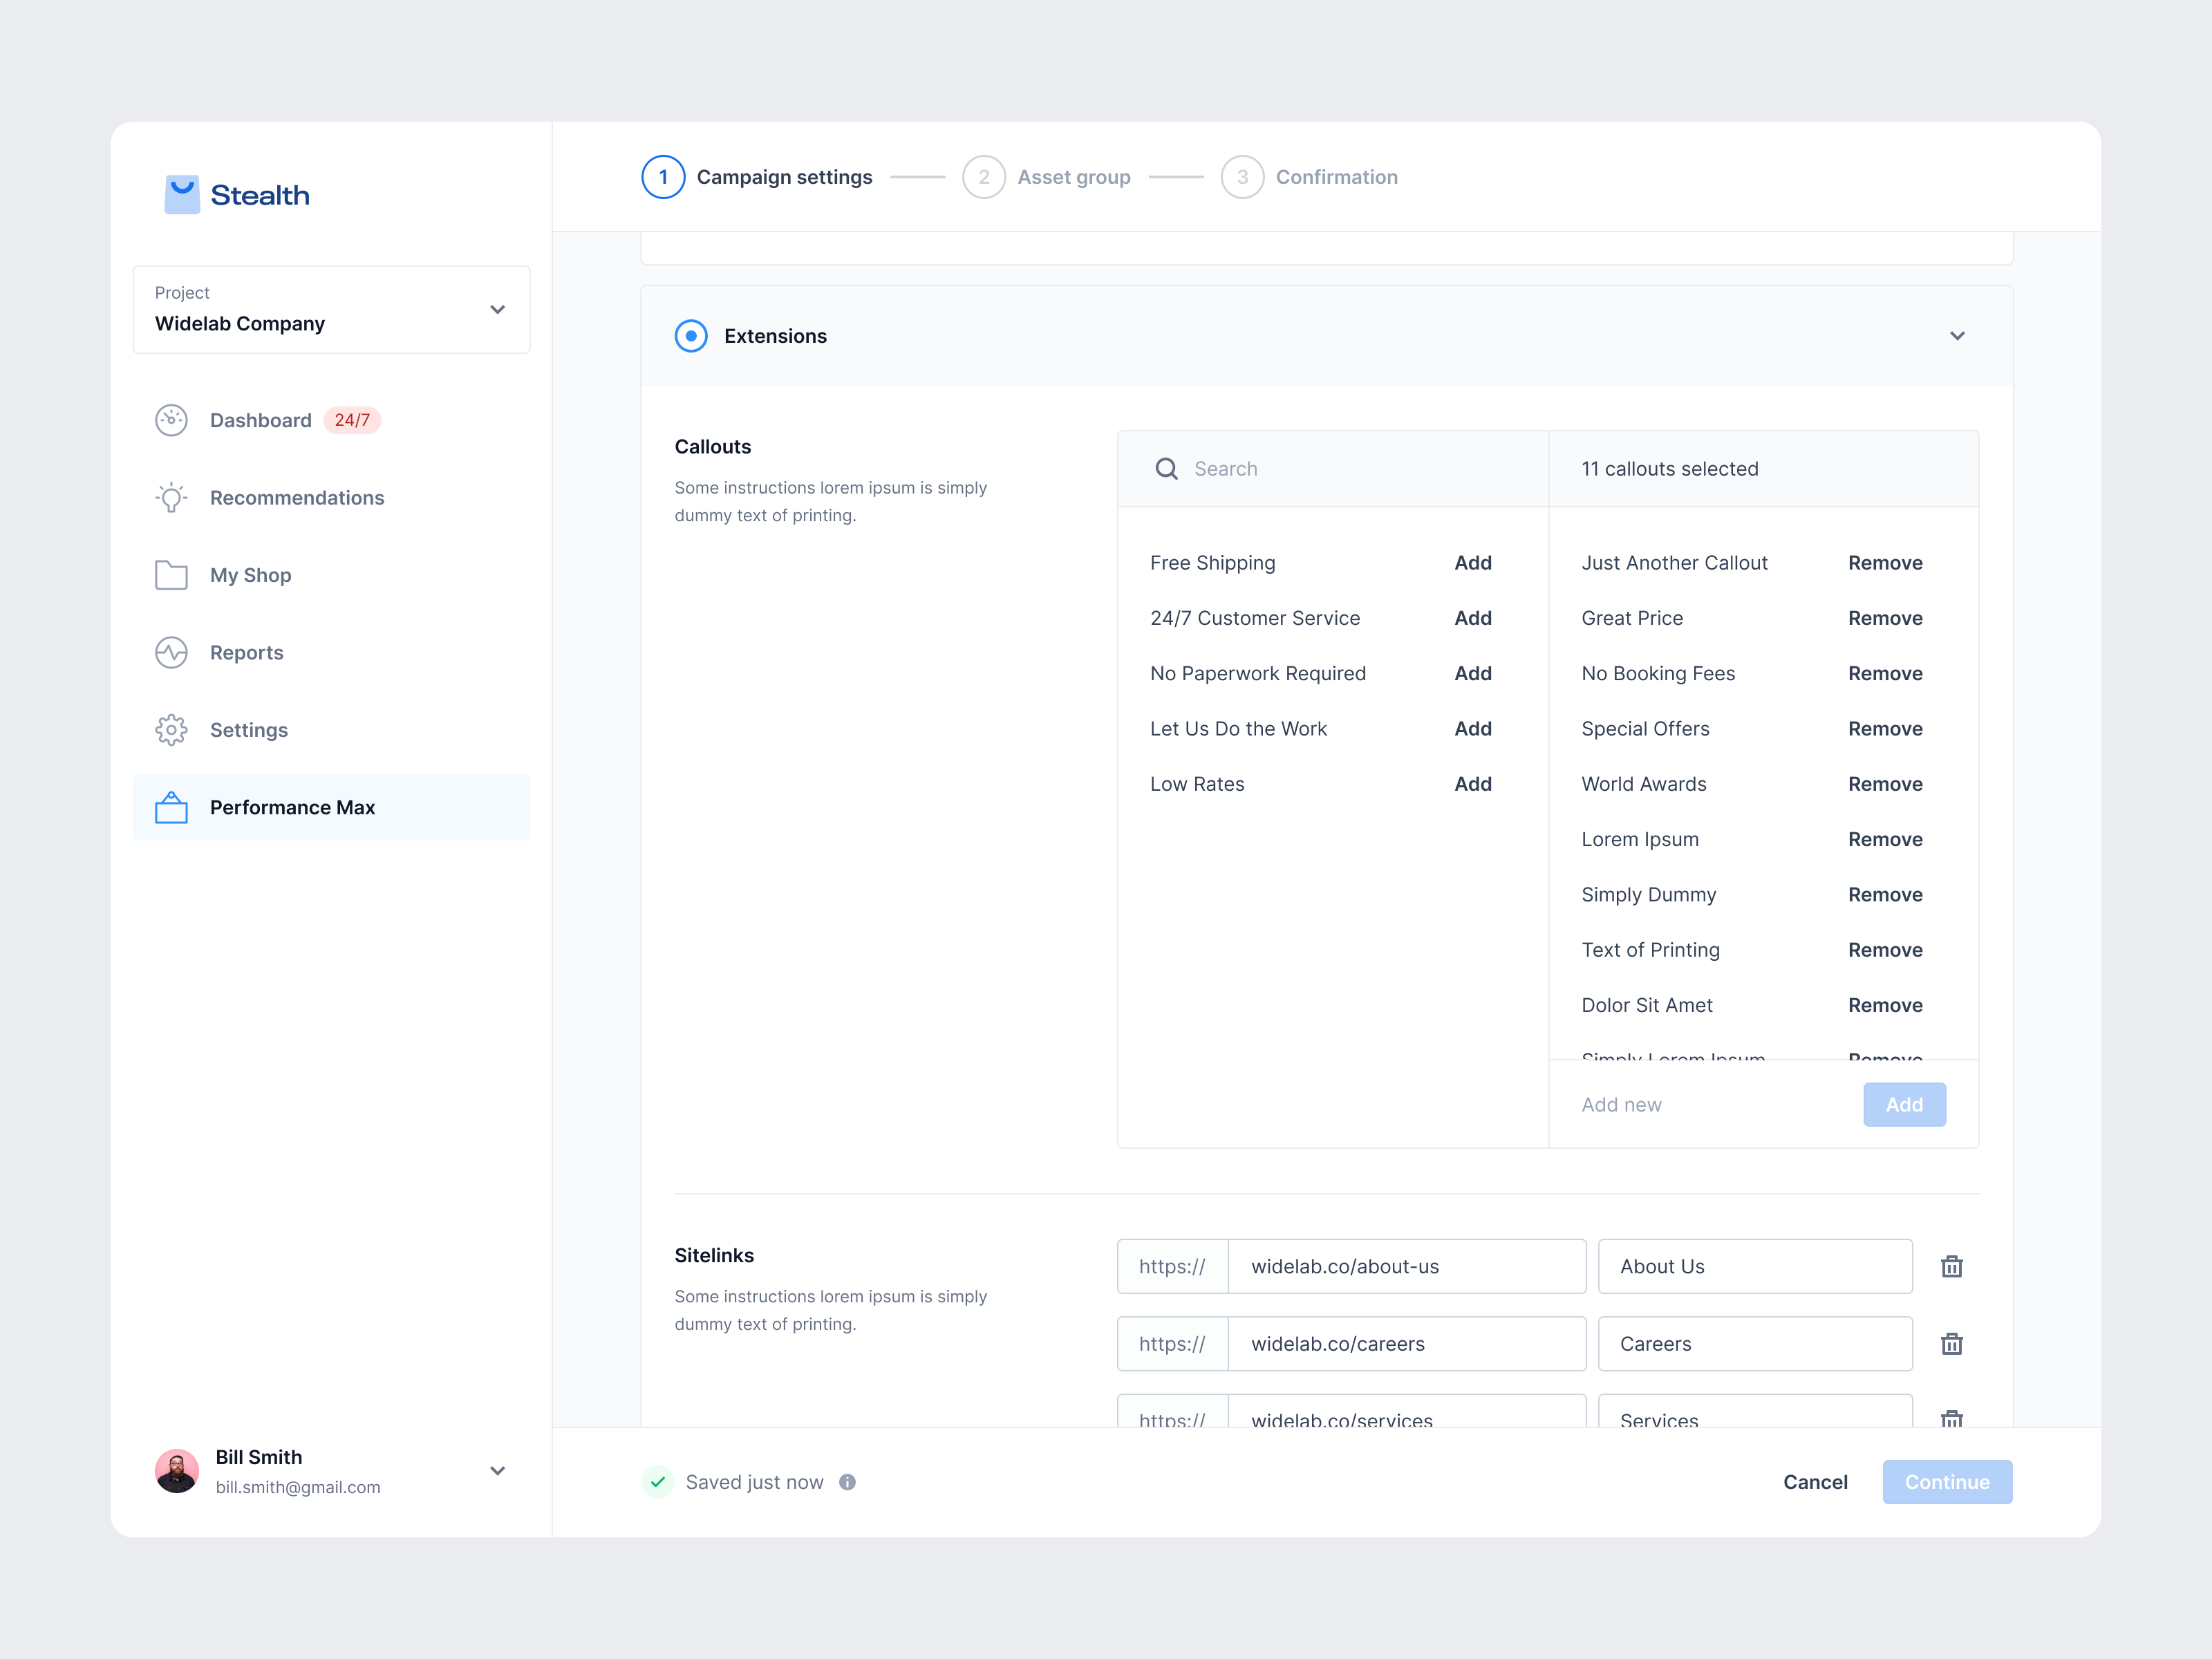Click the Stealth shopping bag logo
The height and width of the screenshot is (1659, 2212).
181,194
